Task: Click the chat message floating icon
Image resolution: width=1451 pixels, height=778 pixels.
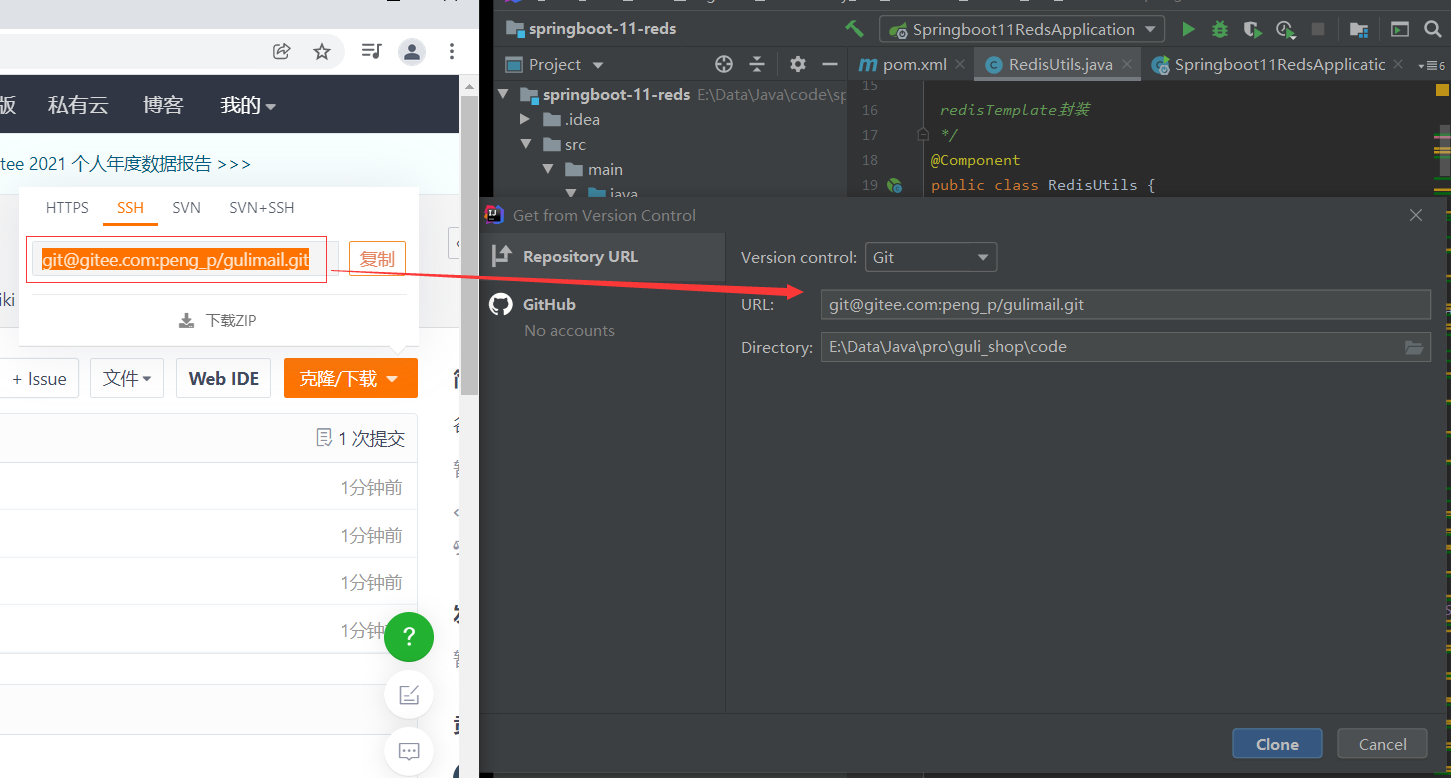Action: pos(409,751)
